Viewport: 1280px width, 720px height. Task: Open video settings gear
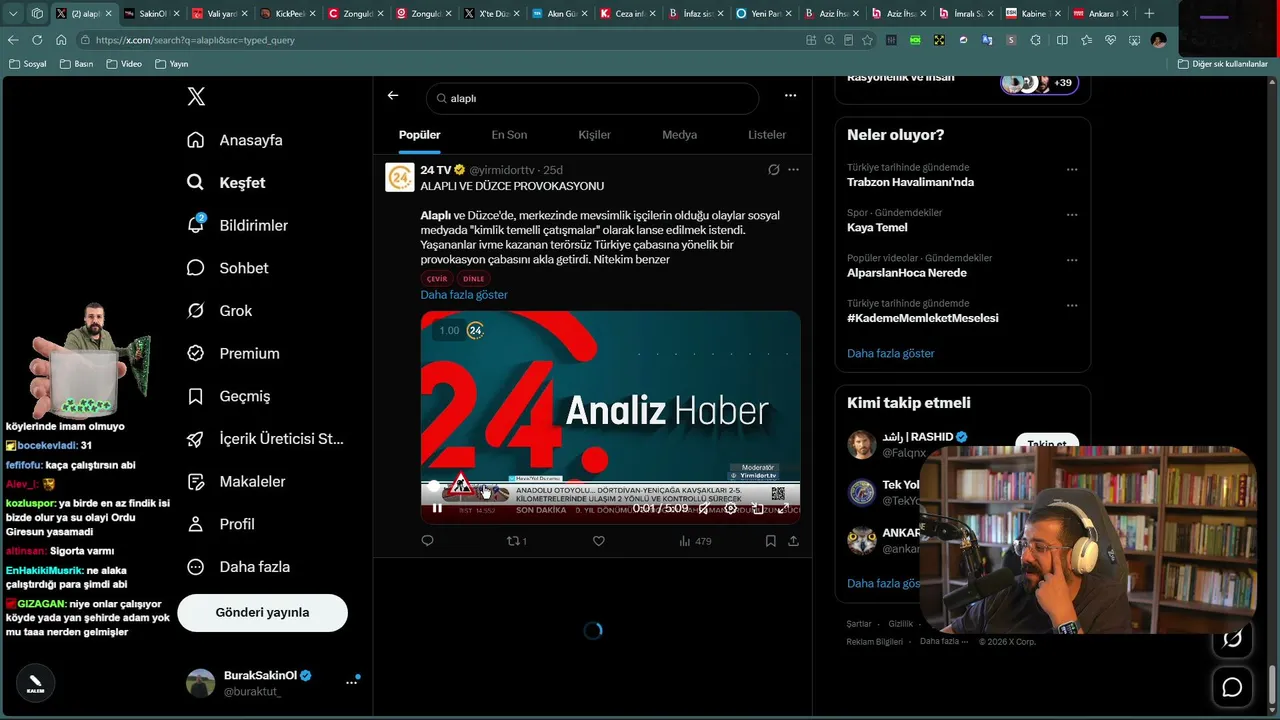(x=731, y=508)
